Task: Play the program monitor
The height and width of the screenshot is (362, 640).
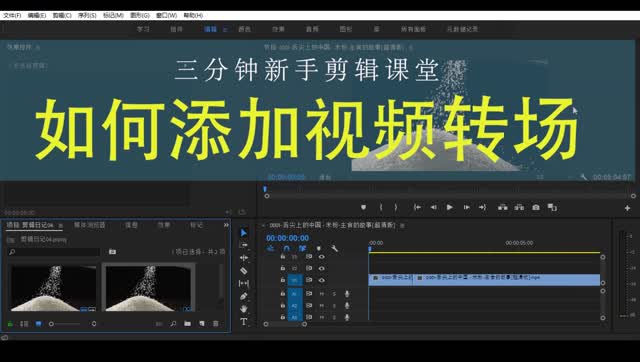Action: (450, 207)
